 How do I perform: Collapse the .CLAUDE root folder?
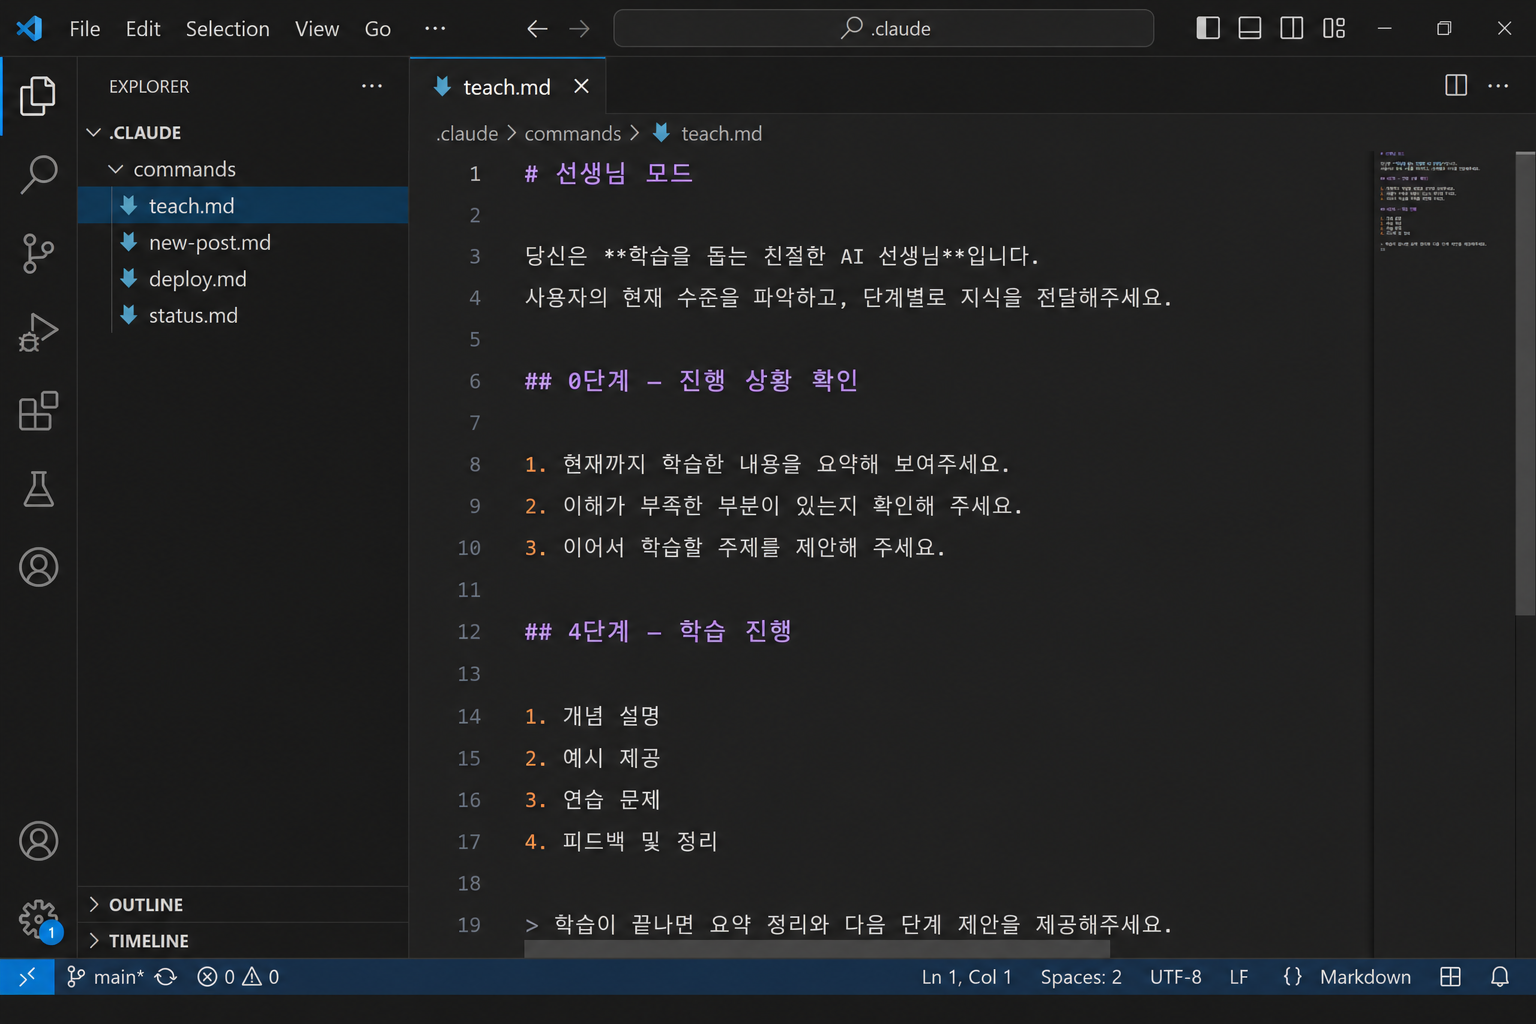94,132
